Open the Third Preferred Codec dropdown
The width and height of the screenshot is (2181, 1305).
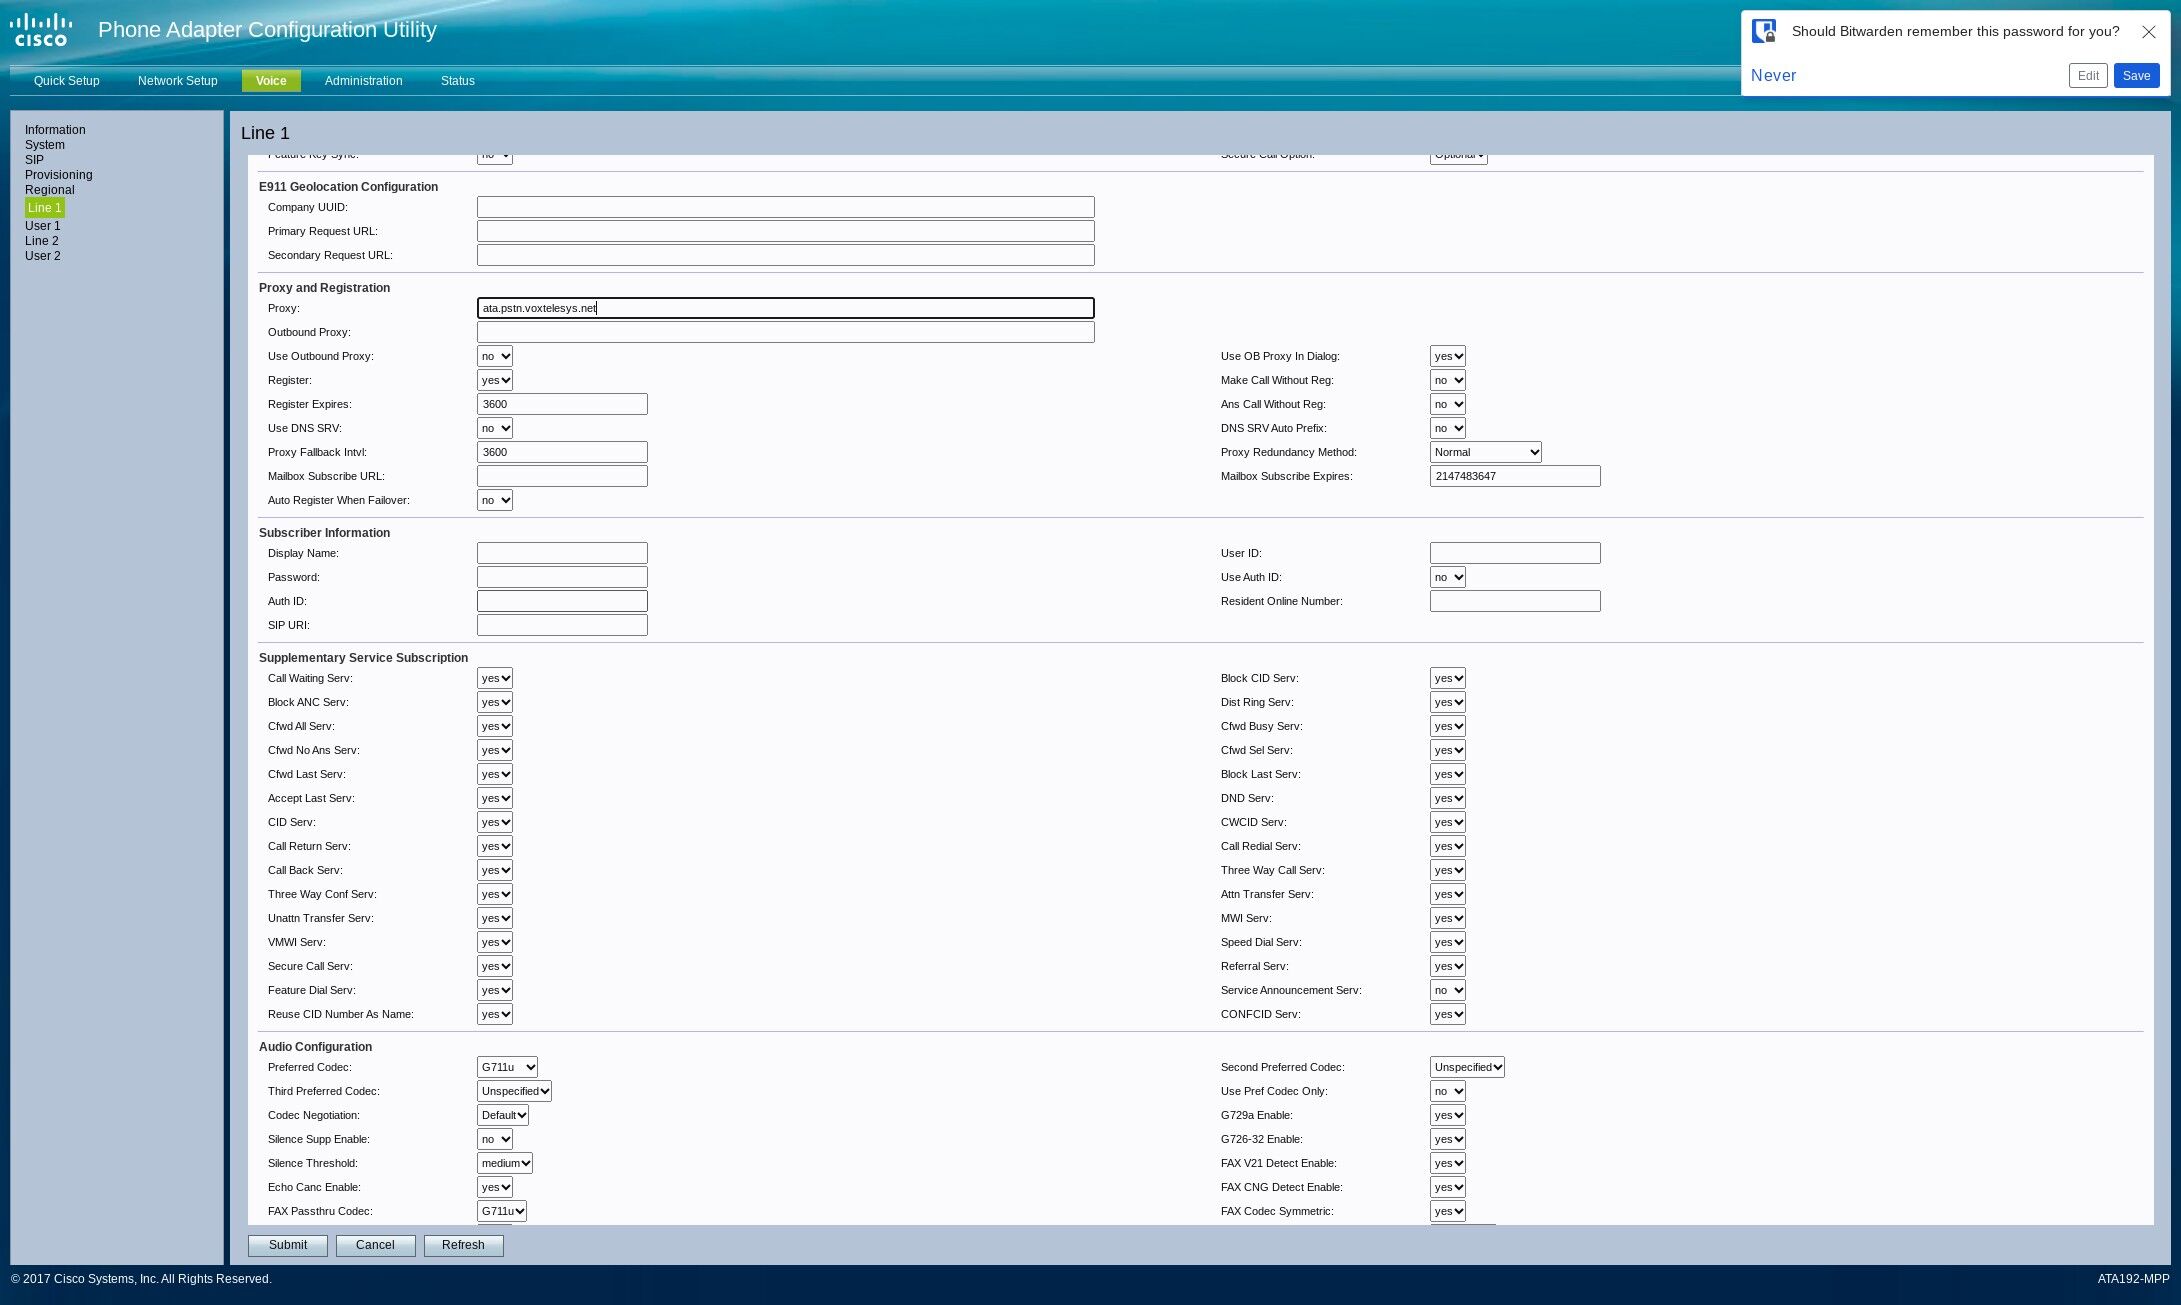[514, 1091]
